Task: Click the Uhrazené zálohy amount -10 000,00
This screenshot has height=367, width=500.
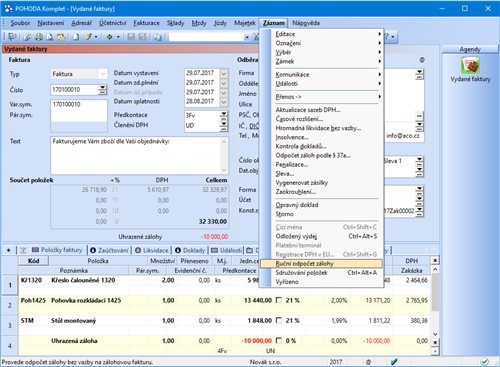Action: [x=214, y=237]
